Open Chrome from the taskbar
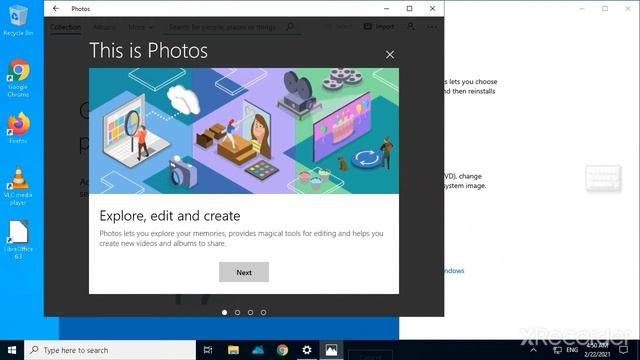This screenshot has width=640, height=360. click(x=282, y=350)
